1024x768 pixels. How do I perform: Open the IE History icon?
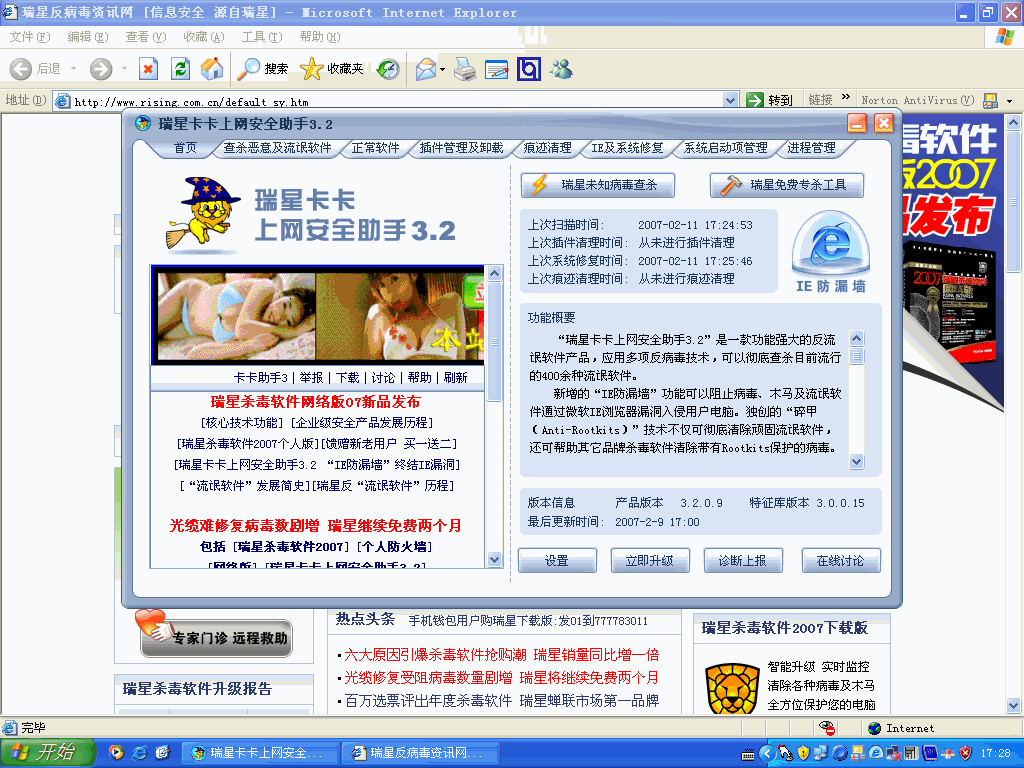(388, 69)
